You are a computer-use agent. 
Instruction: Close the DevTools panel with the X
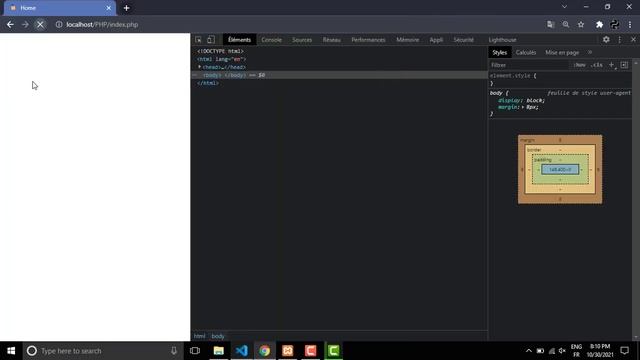(633, 40)
